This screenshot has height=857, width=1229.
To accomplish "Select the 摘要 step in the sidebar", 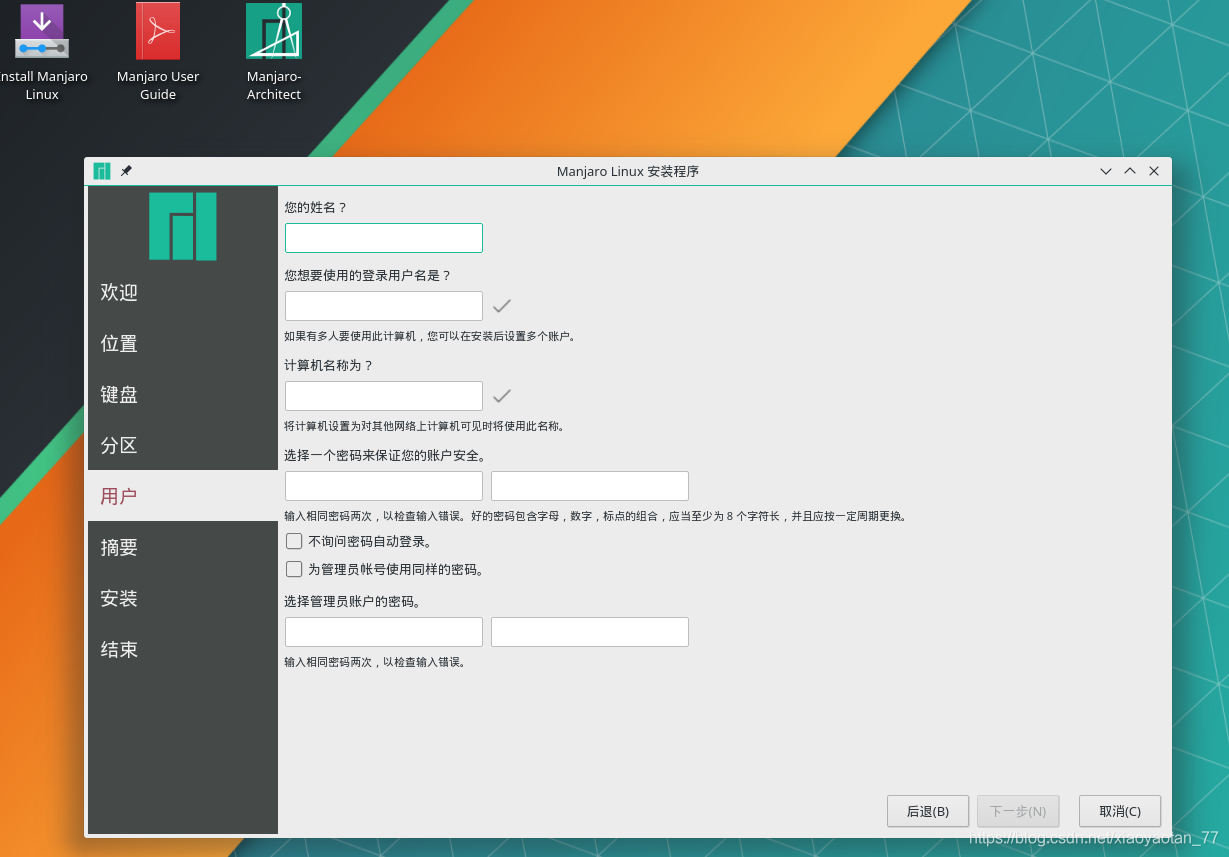I will click(183, 547).
